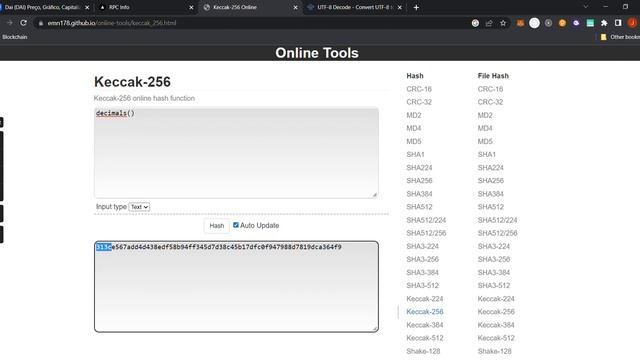The height and width of the screenshot is (360, 640).
Task: Reload the page with the refresh icon
Action: [x=24, y=23]
